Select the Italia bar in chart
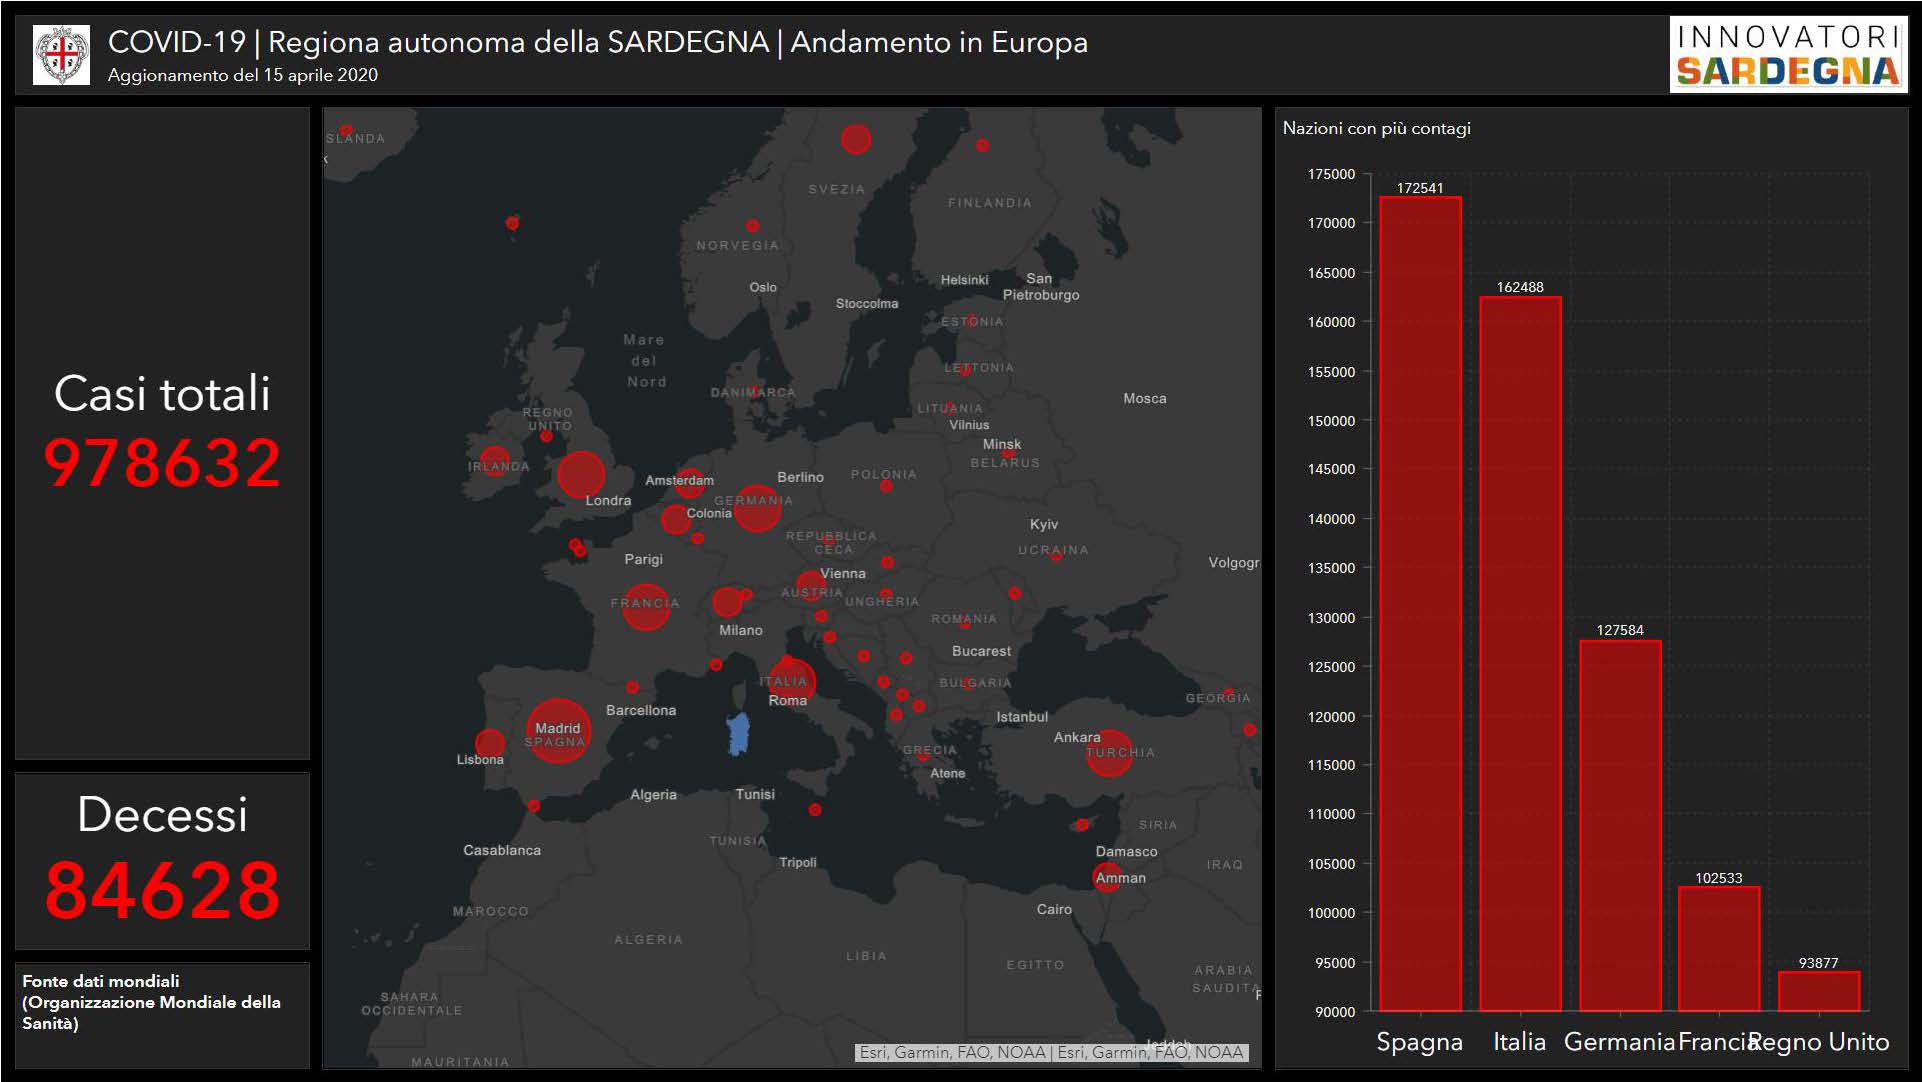This screenshot has height=1082, width=1922. (1519, 654)
